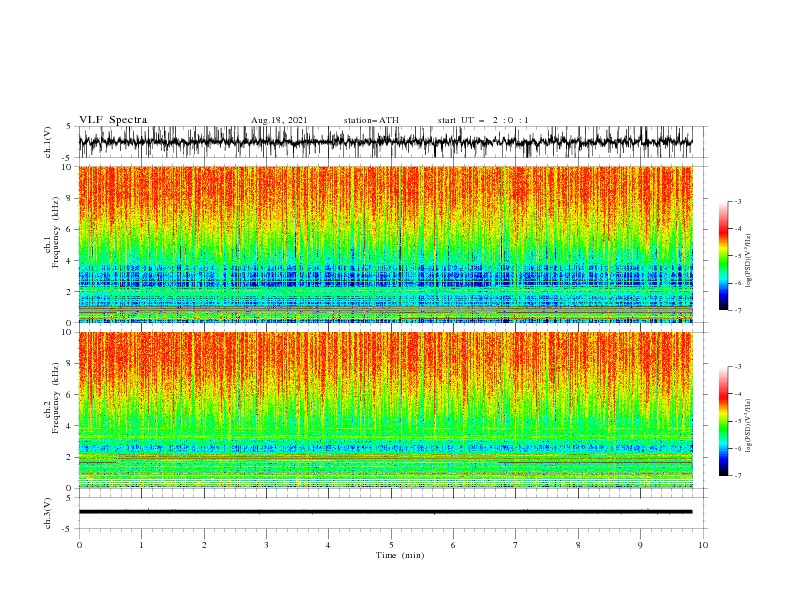Click the time axis tick "2"
This screenshot has width=792, height=612.
point(204,545)
